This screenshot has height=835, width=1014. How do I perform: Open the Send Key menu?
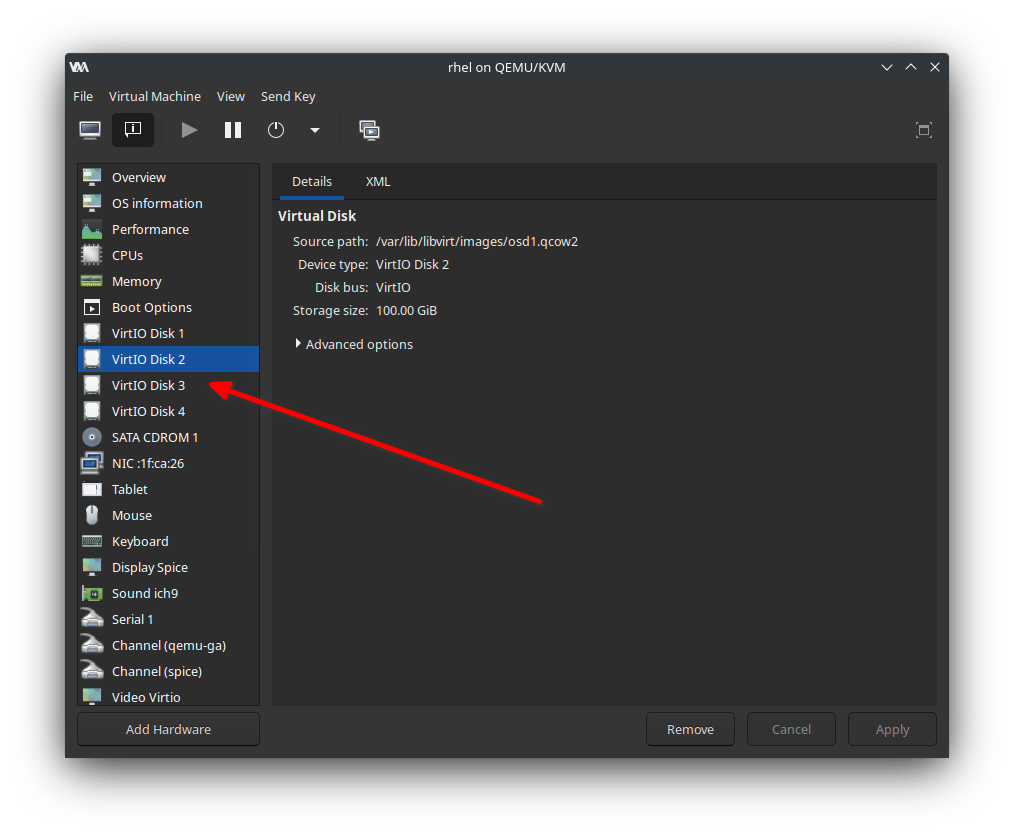[x=288, y=96]
